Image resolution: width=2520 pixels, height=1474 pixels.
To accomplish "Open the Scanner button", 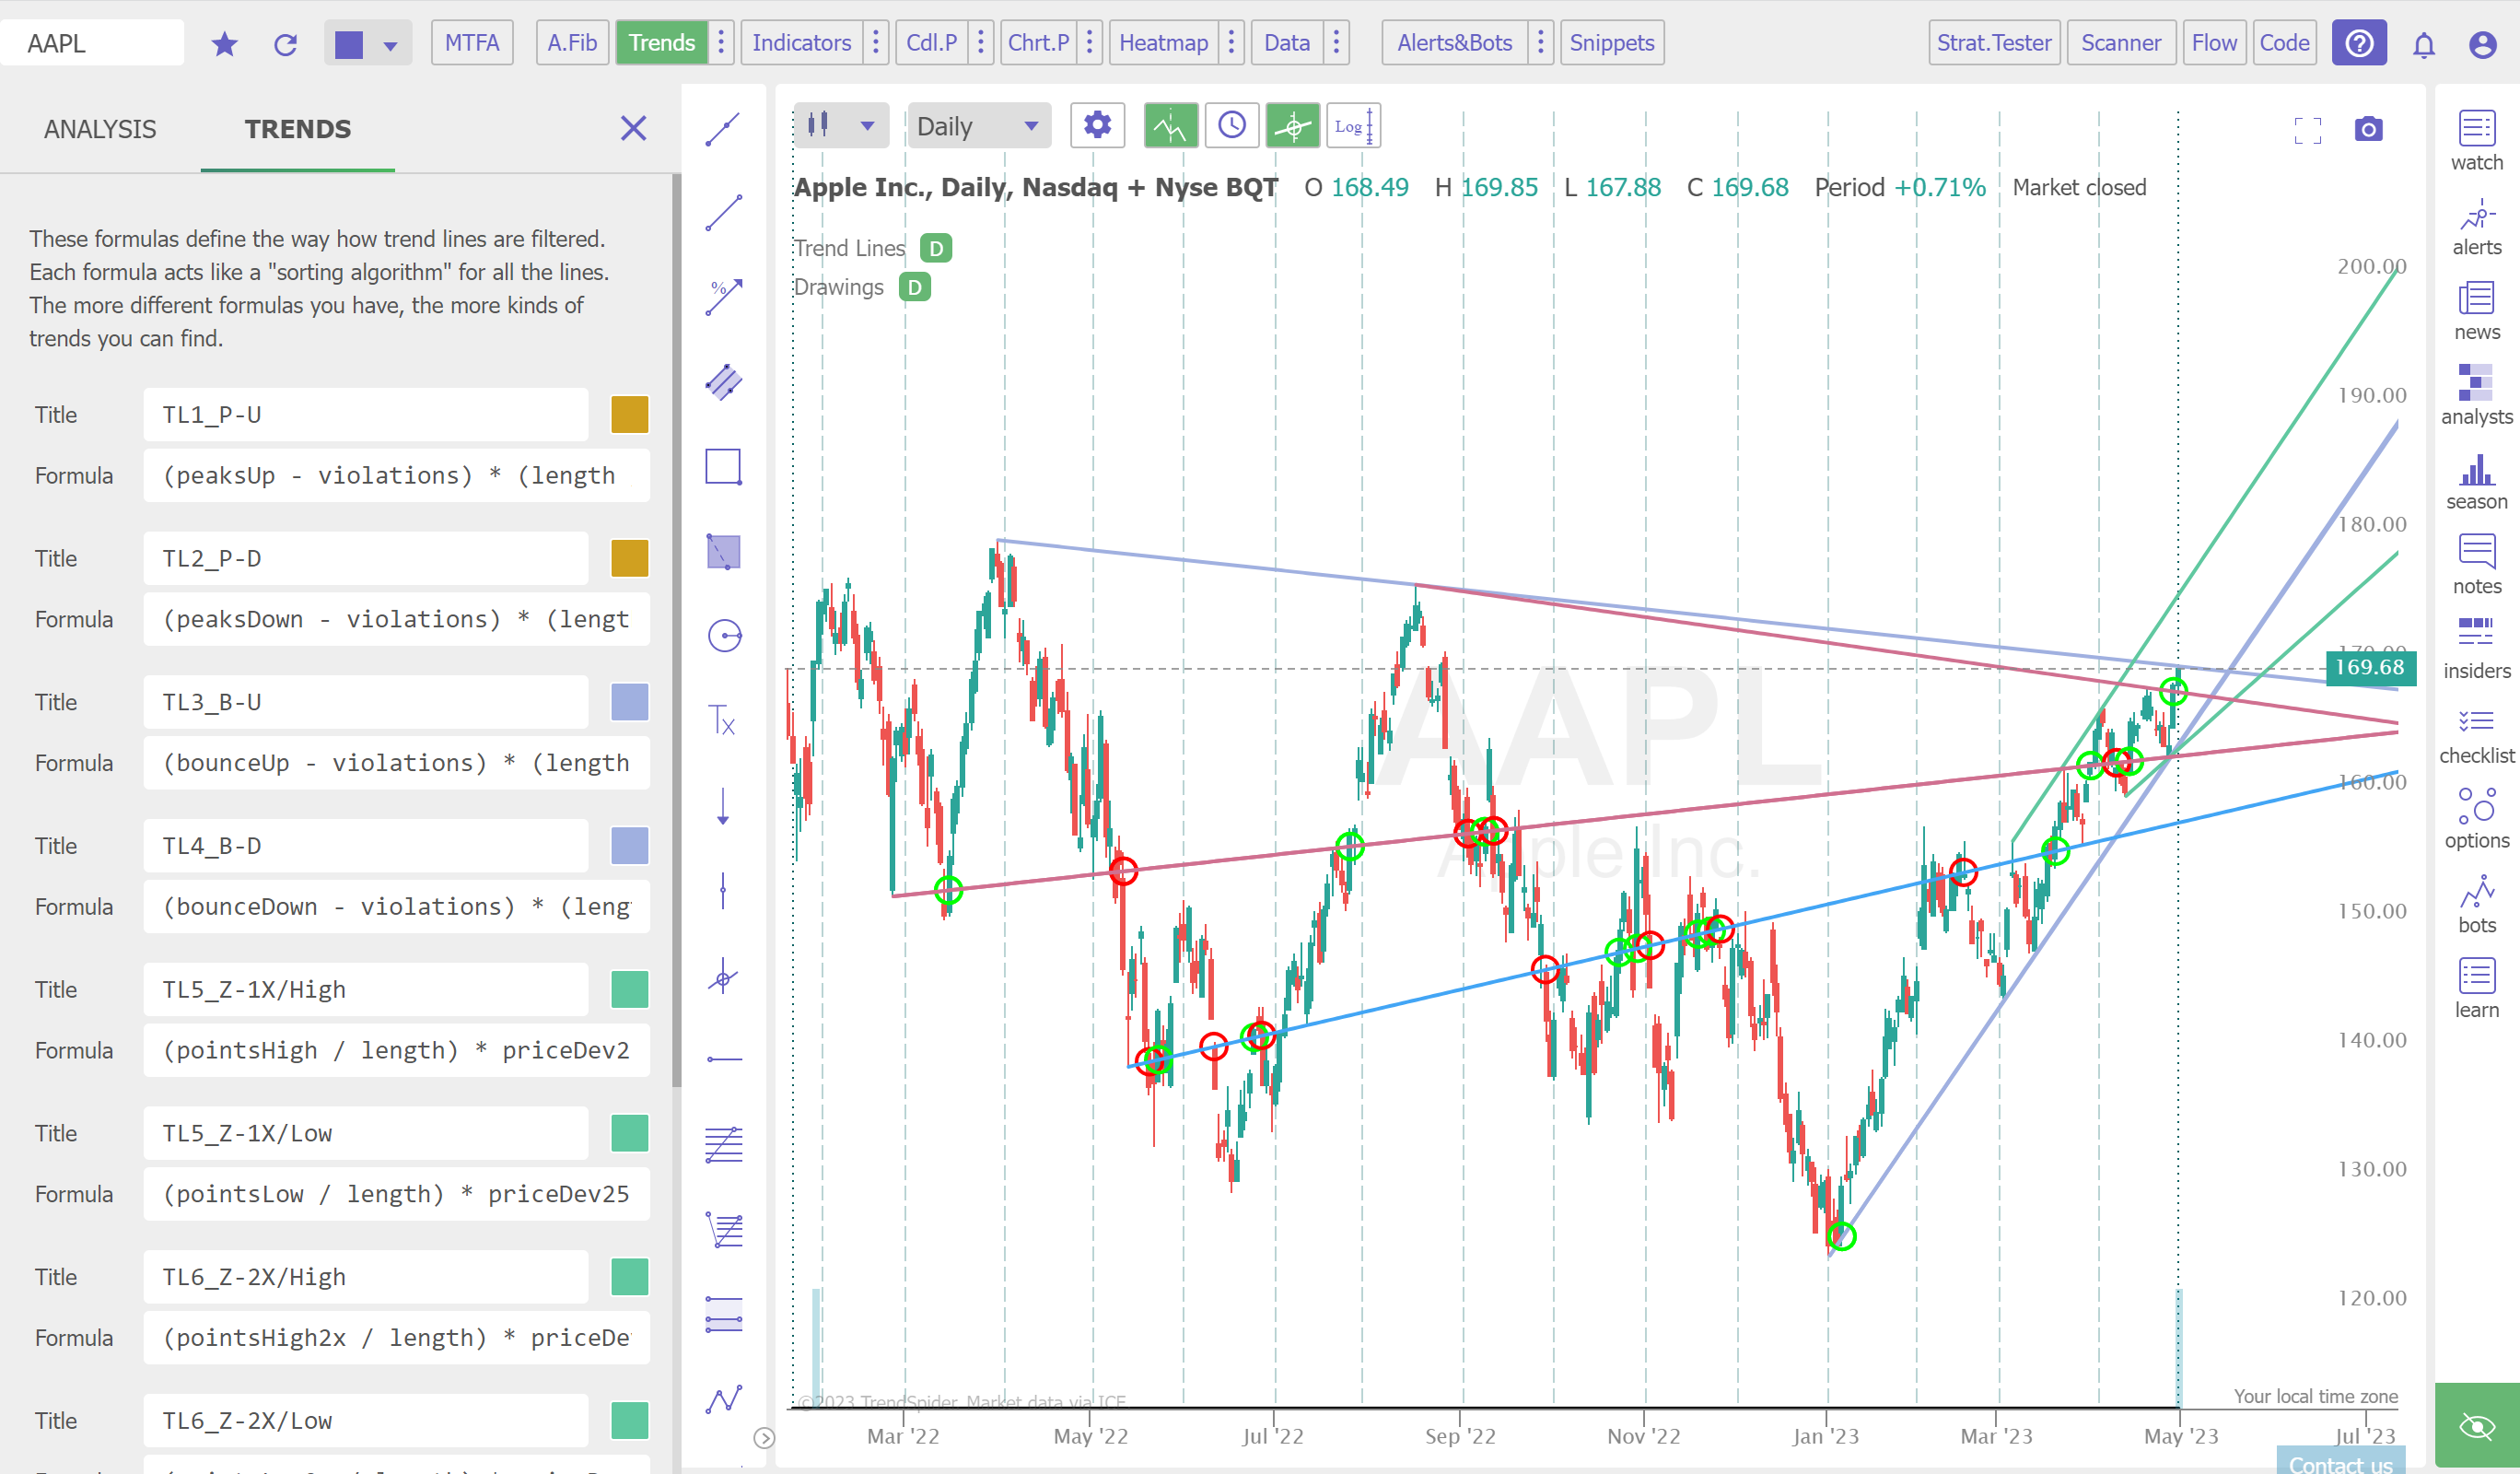I will coord(2120,43).
